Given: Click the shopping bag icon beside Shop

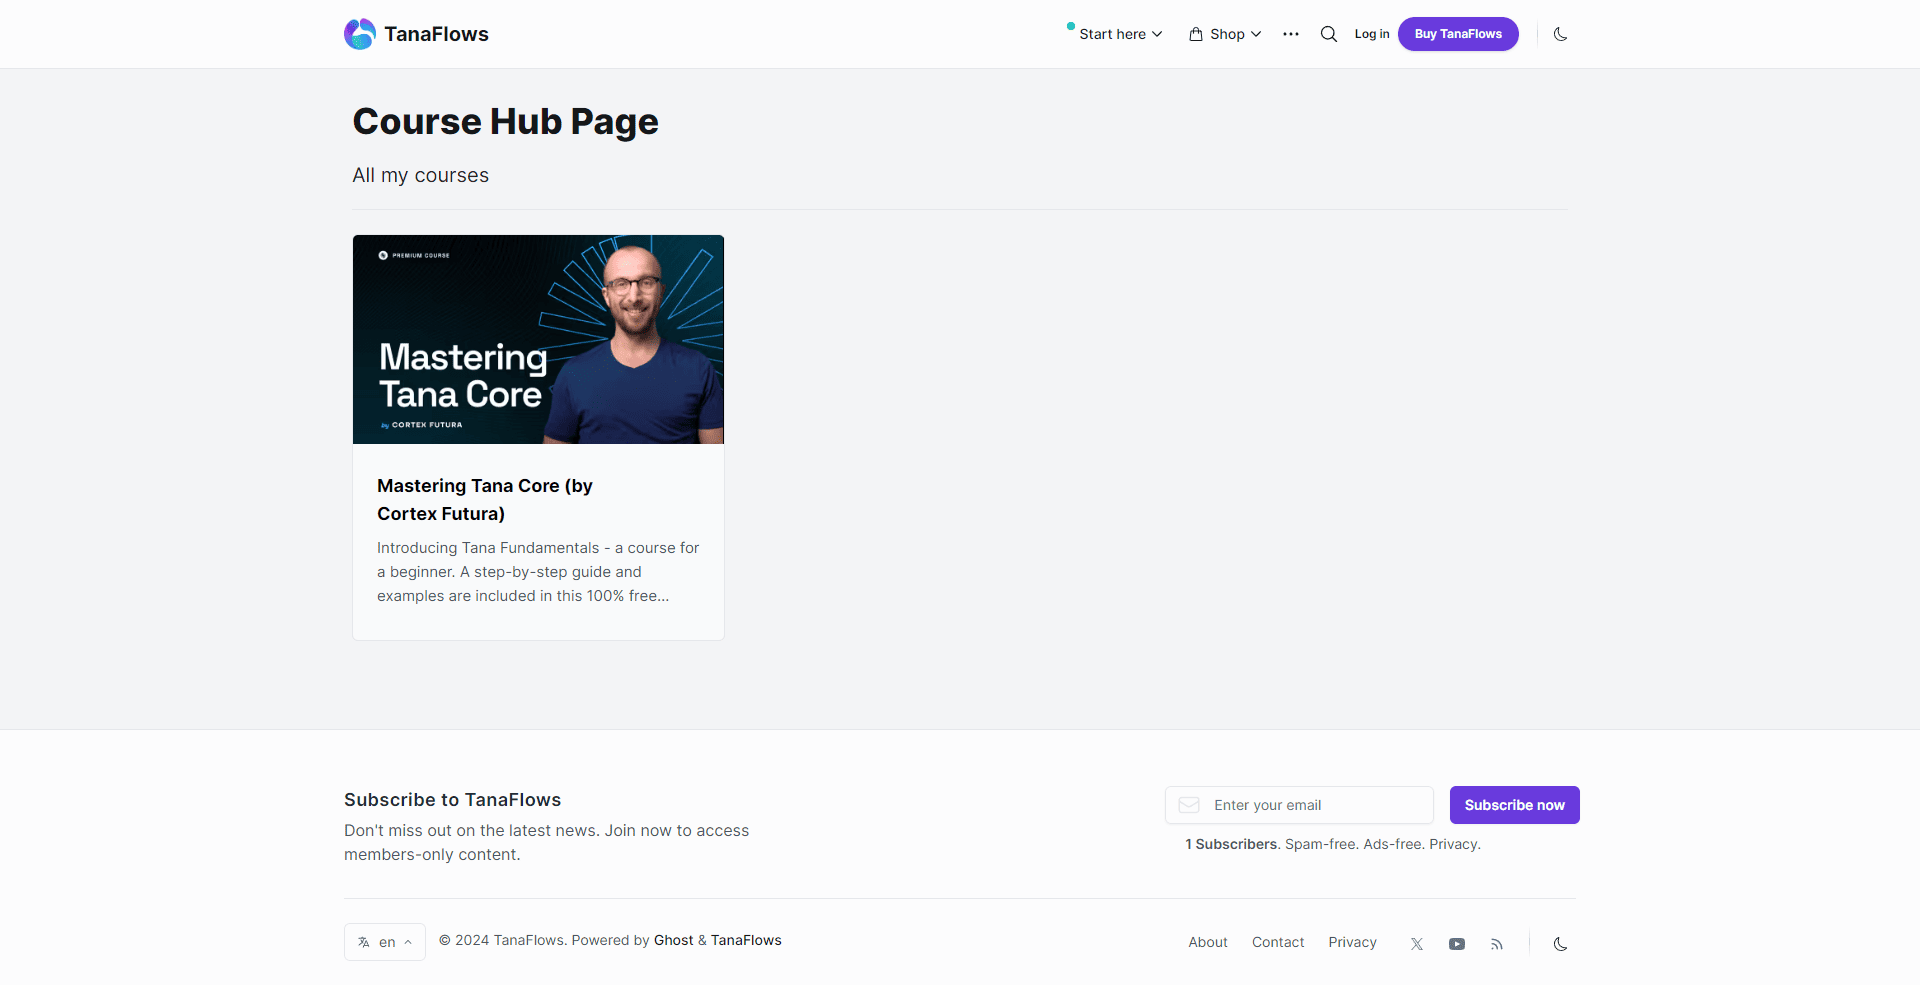Looking at the screenshot, I should tap(1196, 33).
